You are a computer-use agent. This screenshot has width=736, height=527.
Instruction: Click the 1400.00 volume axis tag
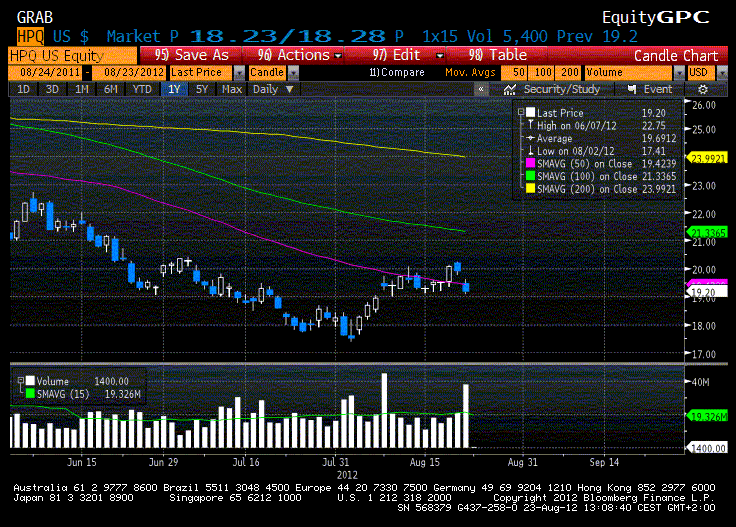707,448
